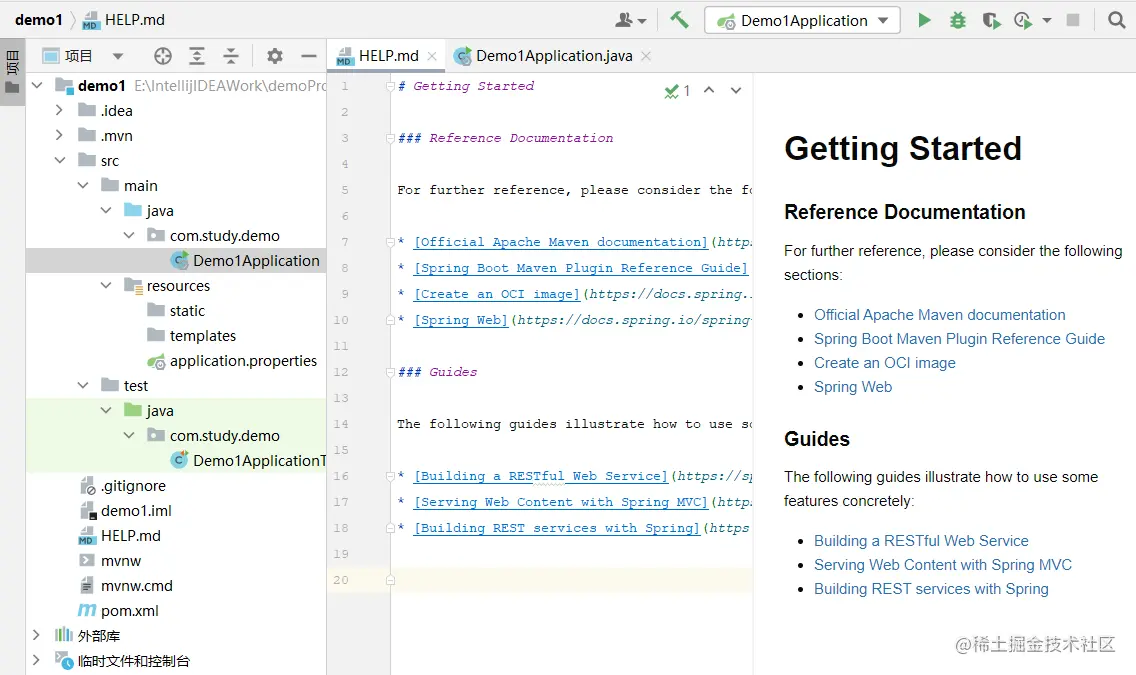Go to next highlighted problem arrow
Screen dimensions: 1136x675
click(736, 91)
